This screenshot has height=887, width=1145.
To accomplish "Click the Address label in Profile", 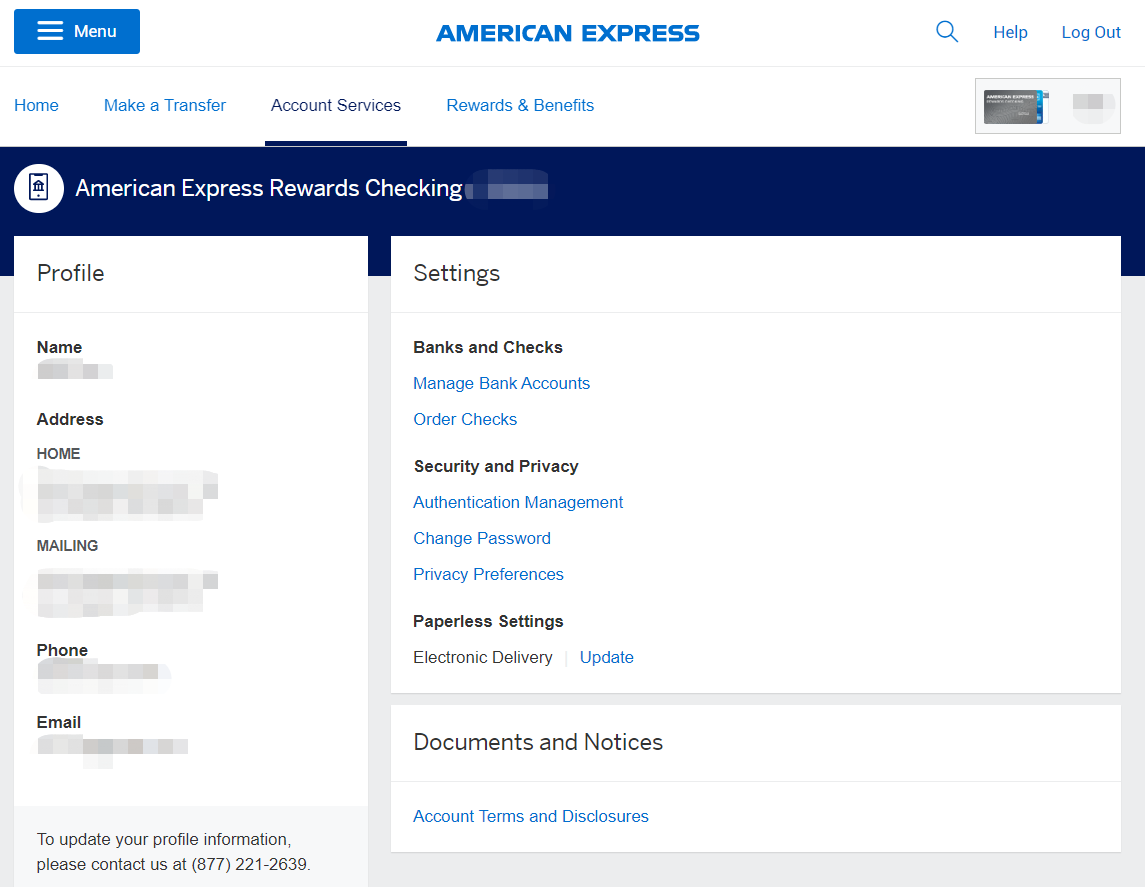I will 70,419.
